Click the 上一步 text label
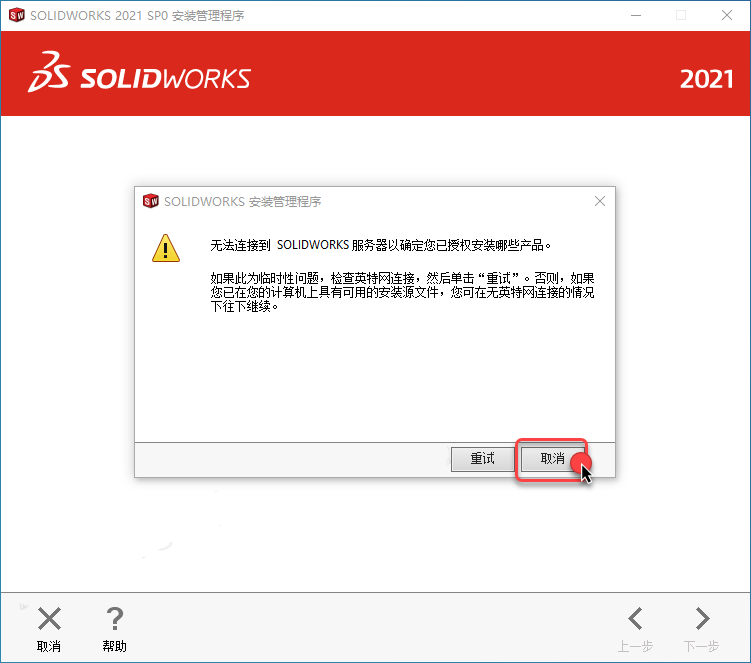 635,646
